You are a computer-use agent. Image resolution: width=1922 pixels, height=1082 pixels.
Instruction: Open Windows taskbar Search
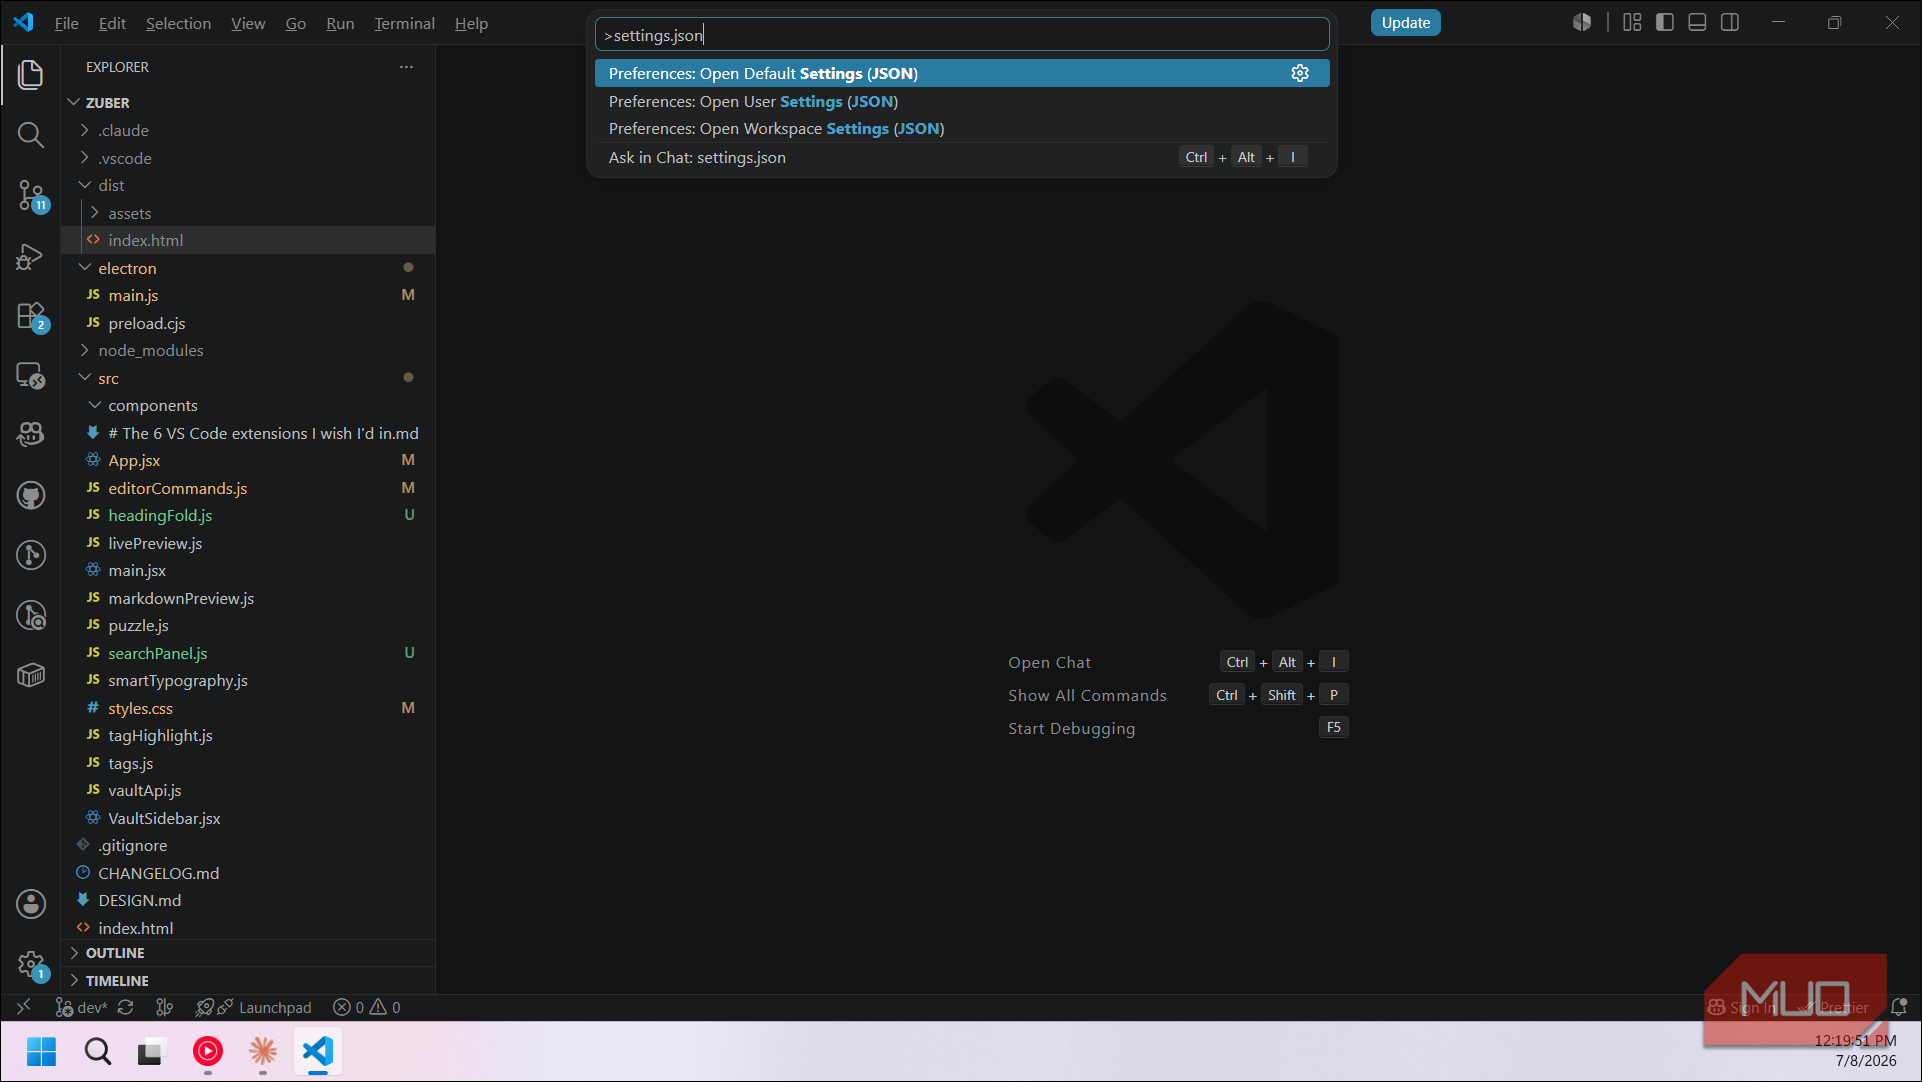coord(97,1051)
